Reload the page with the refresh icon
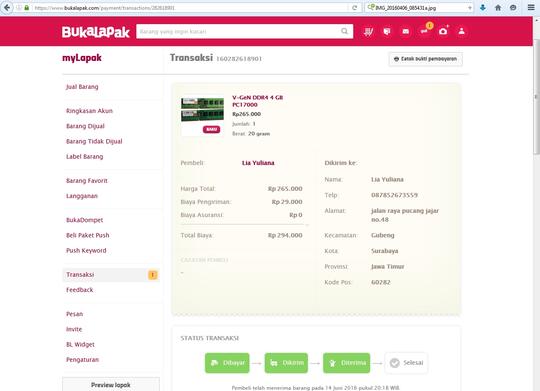The width and height of the screenshot is (540, 391). (x=354, y=8)
